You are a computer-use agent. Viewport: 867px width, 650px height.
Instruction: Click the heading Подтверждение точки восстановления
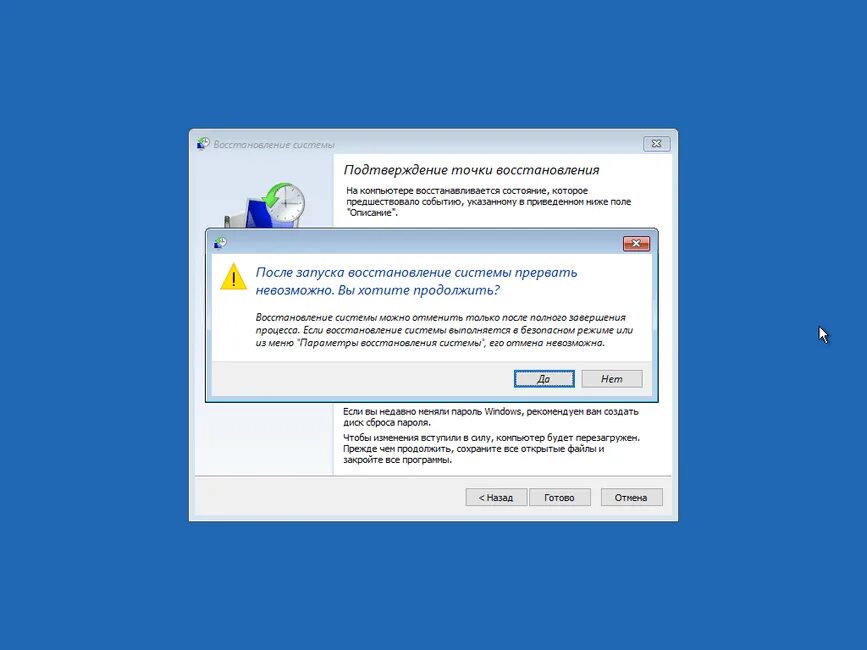coord(472,170)
